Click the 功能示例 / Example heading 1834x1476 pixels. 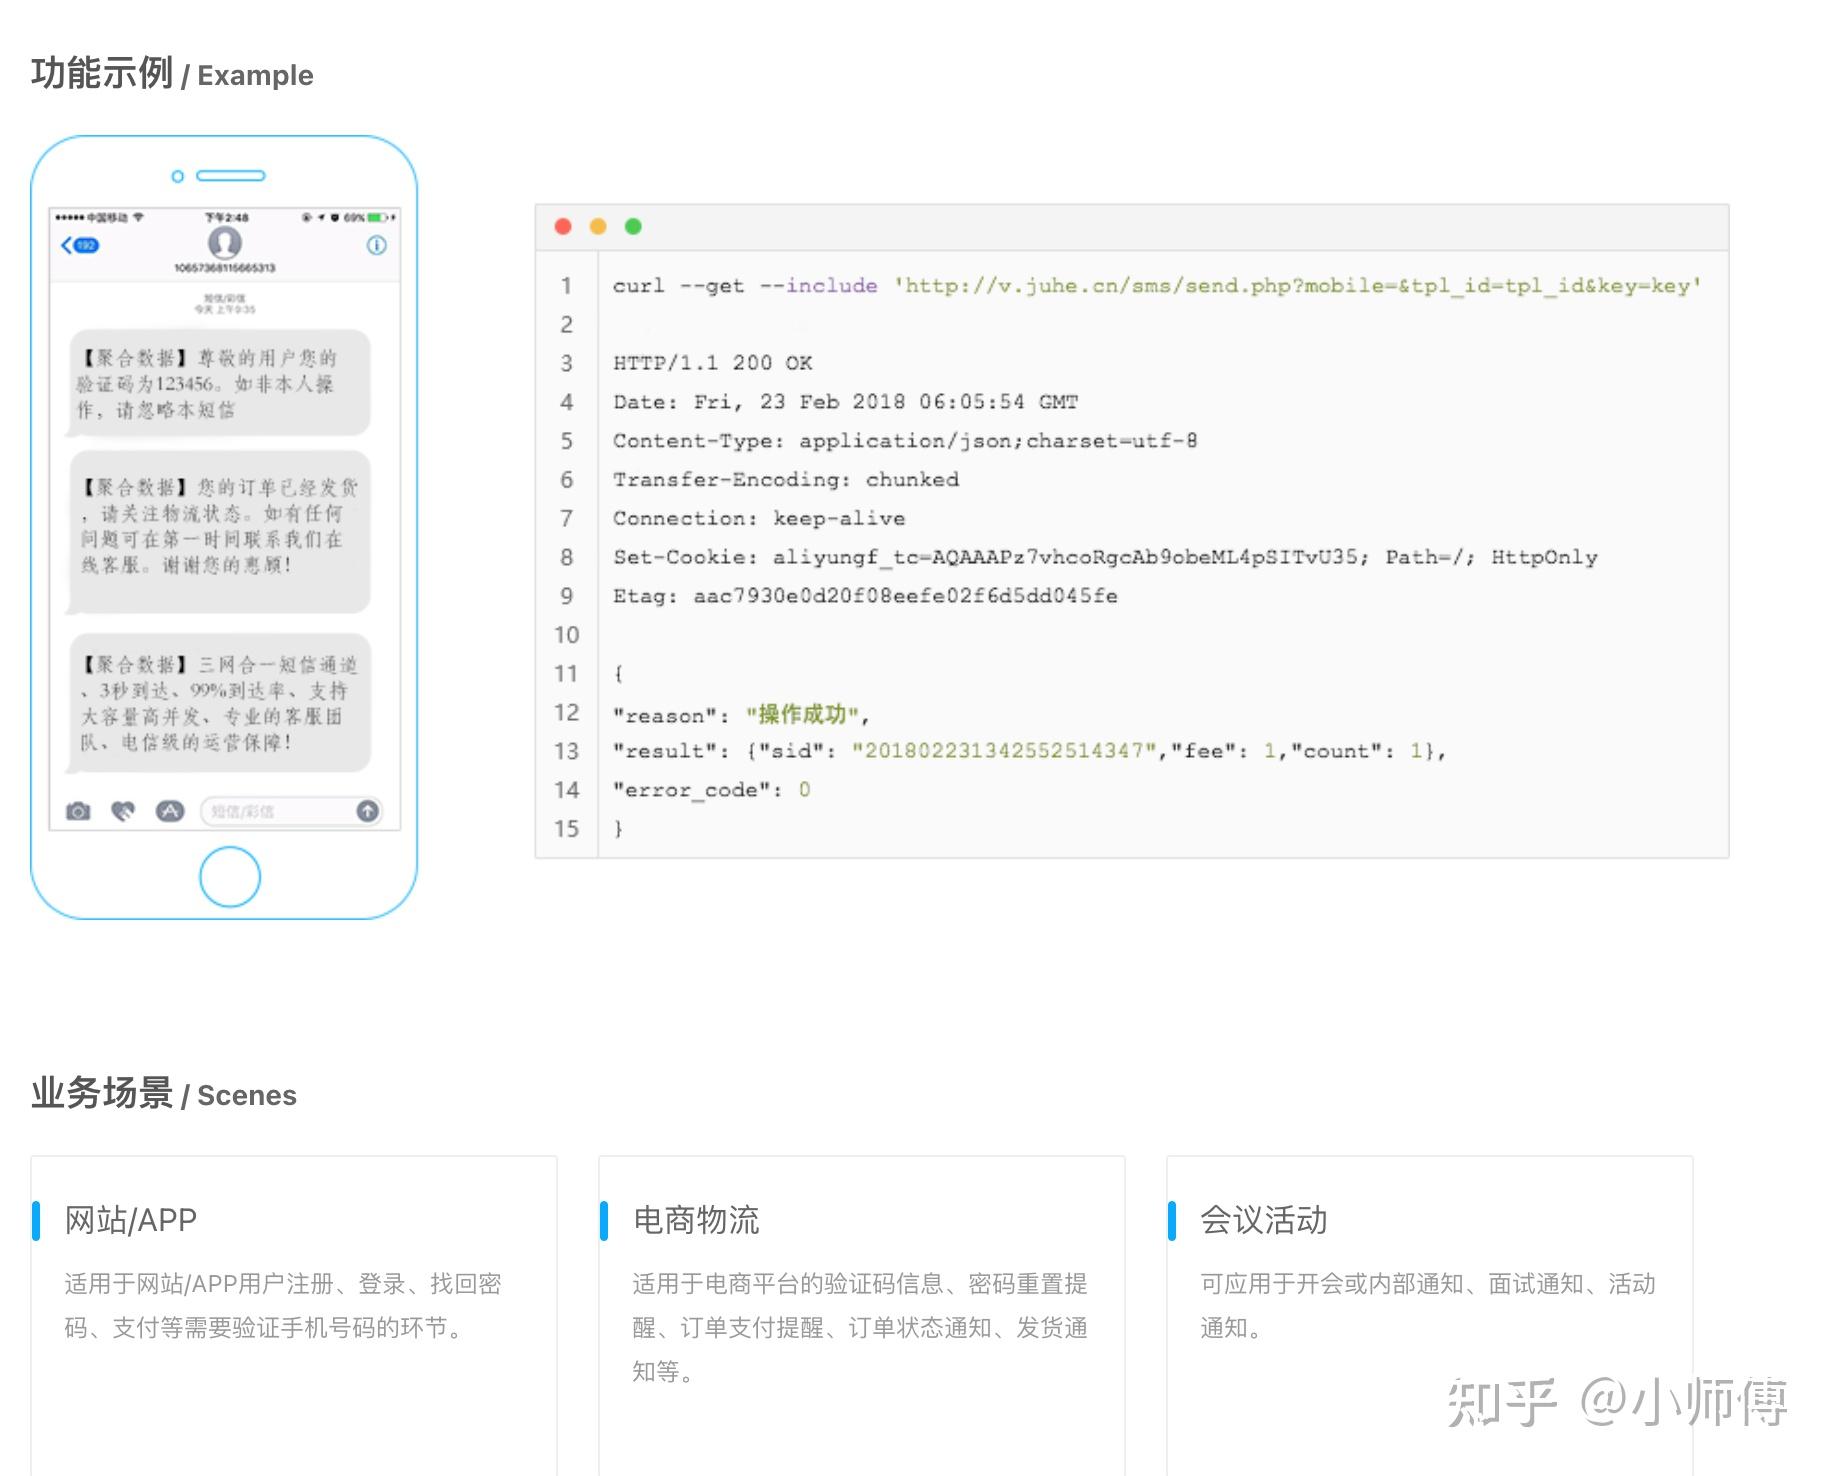(172, 74)
